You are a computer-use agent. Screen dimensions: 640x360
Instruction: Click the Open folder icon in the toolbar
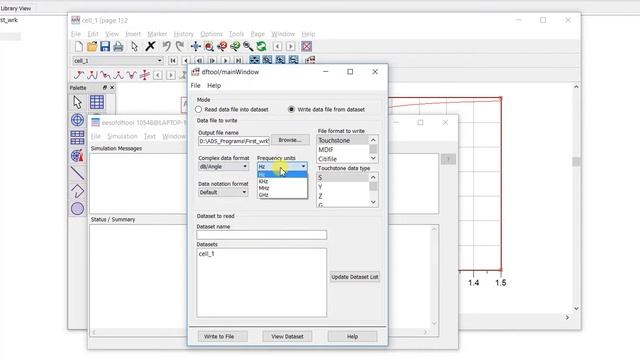point(92,47)
